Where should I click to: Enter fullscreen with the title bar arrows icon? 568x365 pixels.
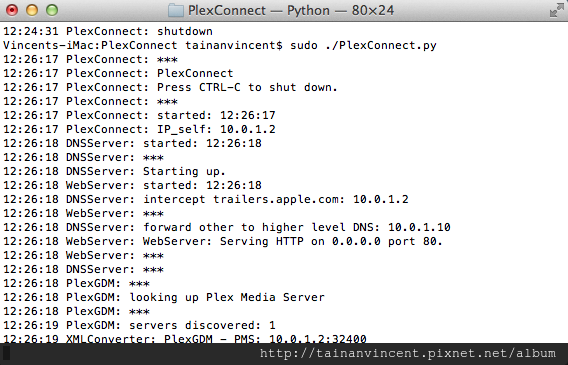556,11
